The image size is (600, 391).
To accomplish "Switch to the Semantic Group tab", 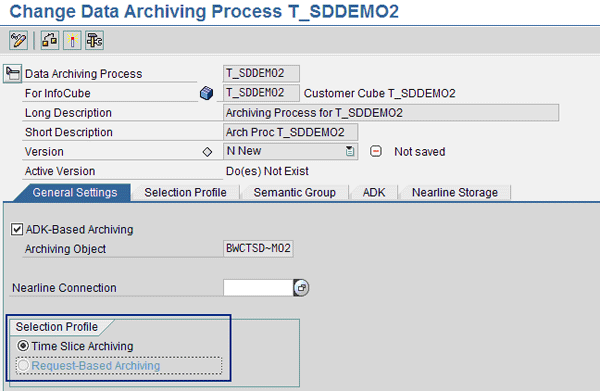I will [x=295, y=192].
